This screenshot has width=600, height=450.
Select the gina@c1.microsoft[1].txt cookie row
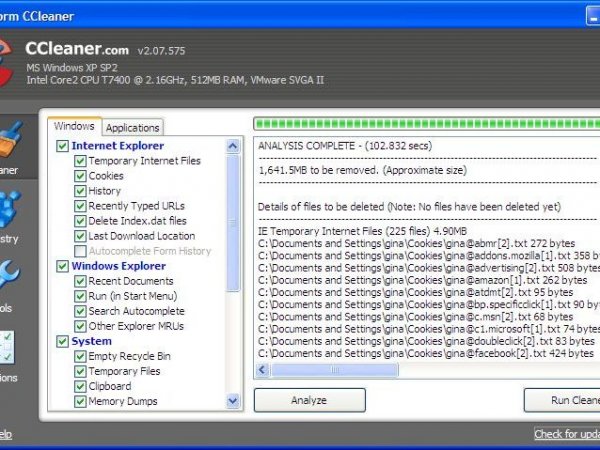tap(429, 329)
